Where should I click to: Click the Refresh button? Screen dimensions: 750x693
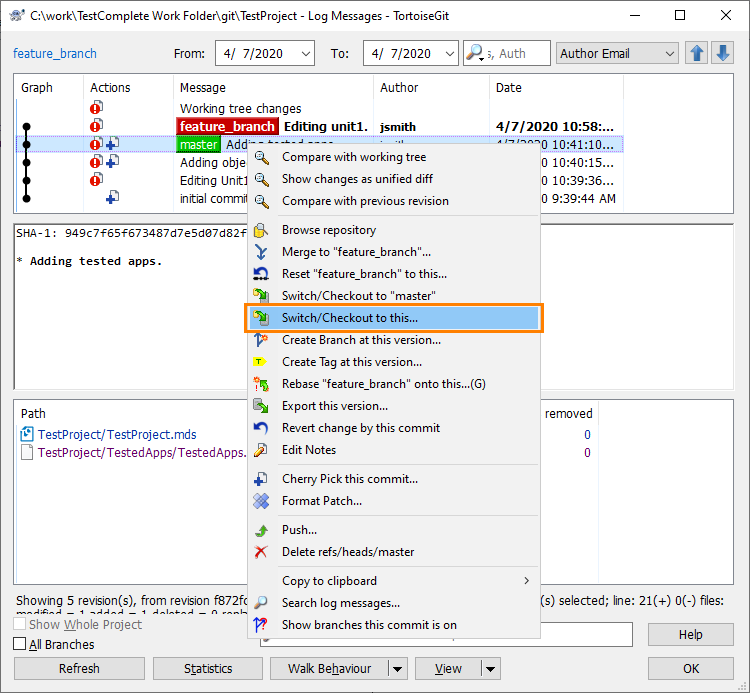pos(79,669)
